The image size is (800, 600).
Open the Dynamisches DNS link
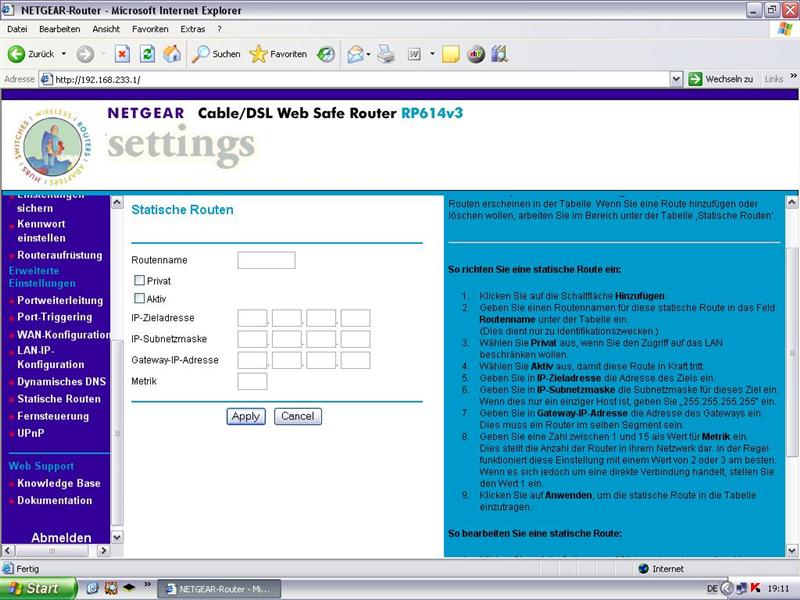[x=61, y=382]
